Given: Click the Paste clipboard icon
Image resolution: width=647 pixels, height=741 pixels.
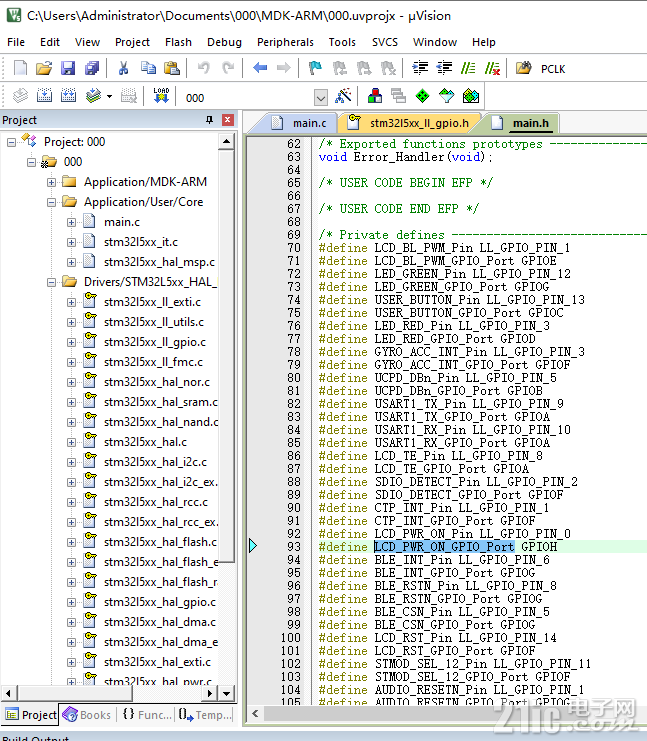Looking at the screenshot, I should click(x=172, y=69).
